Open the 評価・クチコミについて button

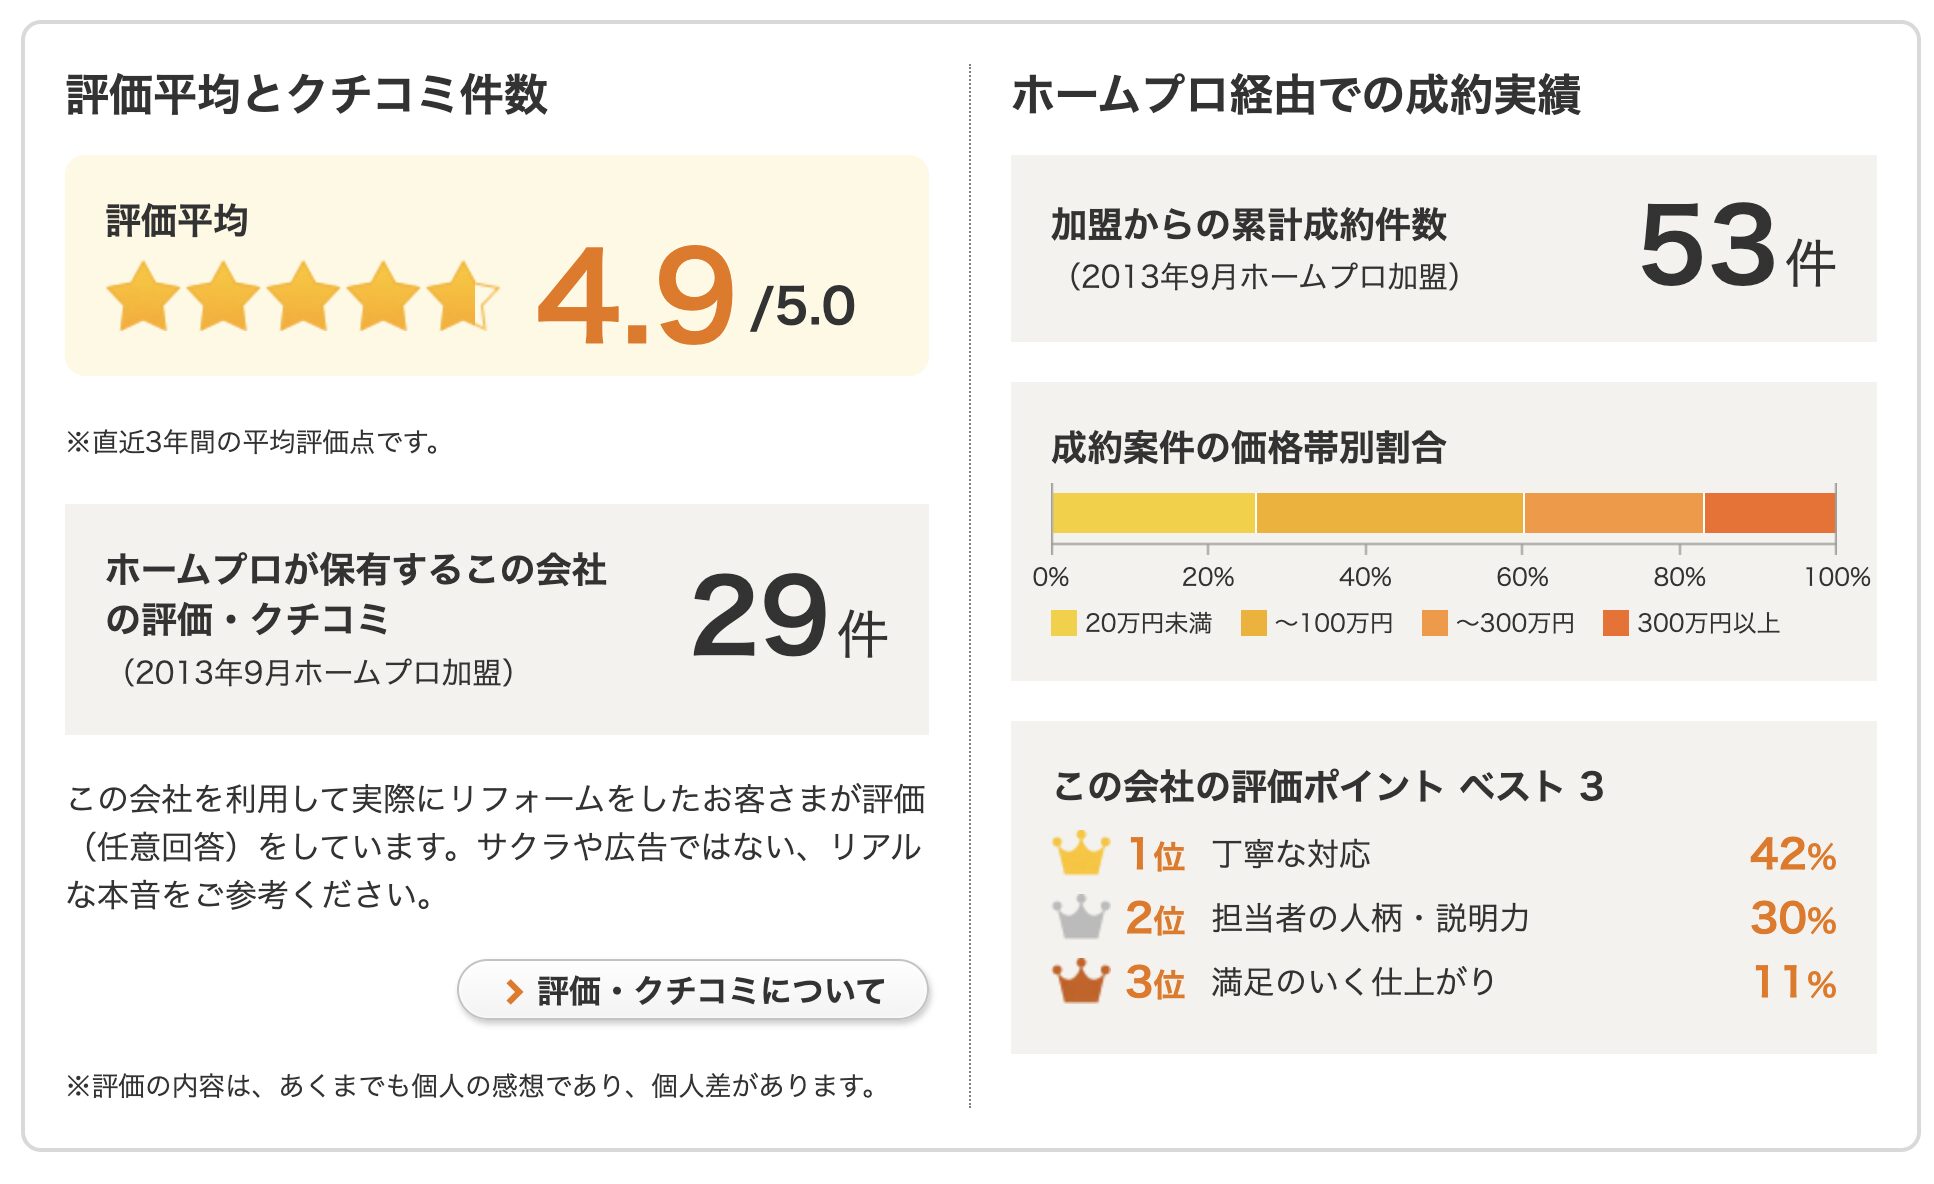pyautogui.click(x=692, y=990)
